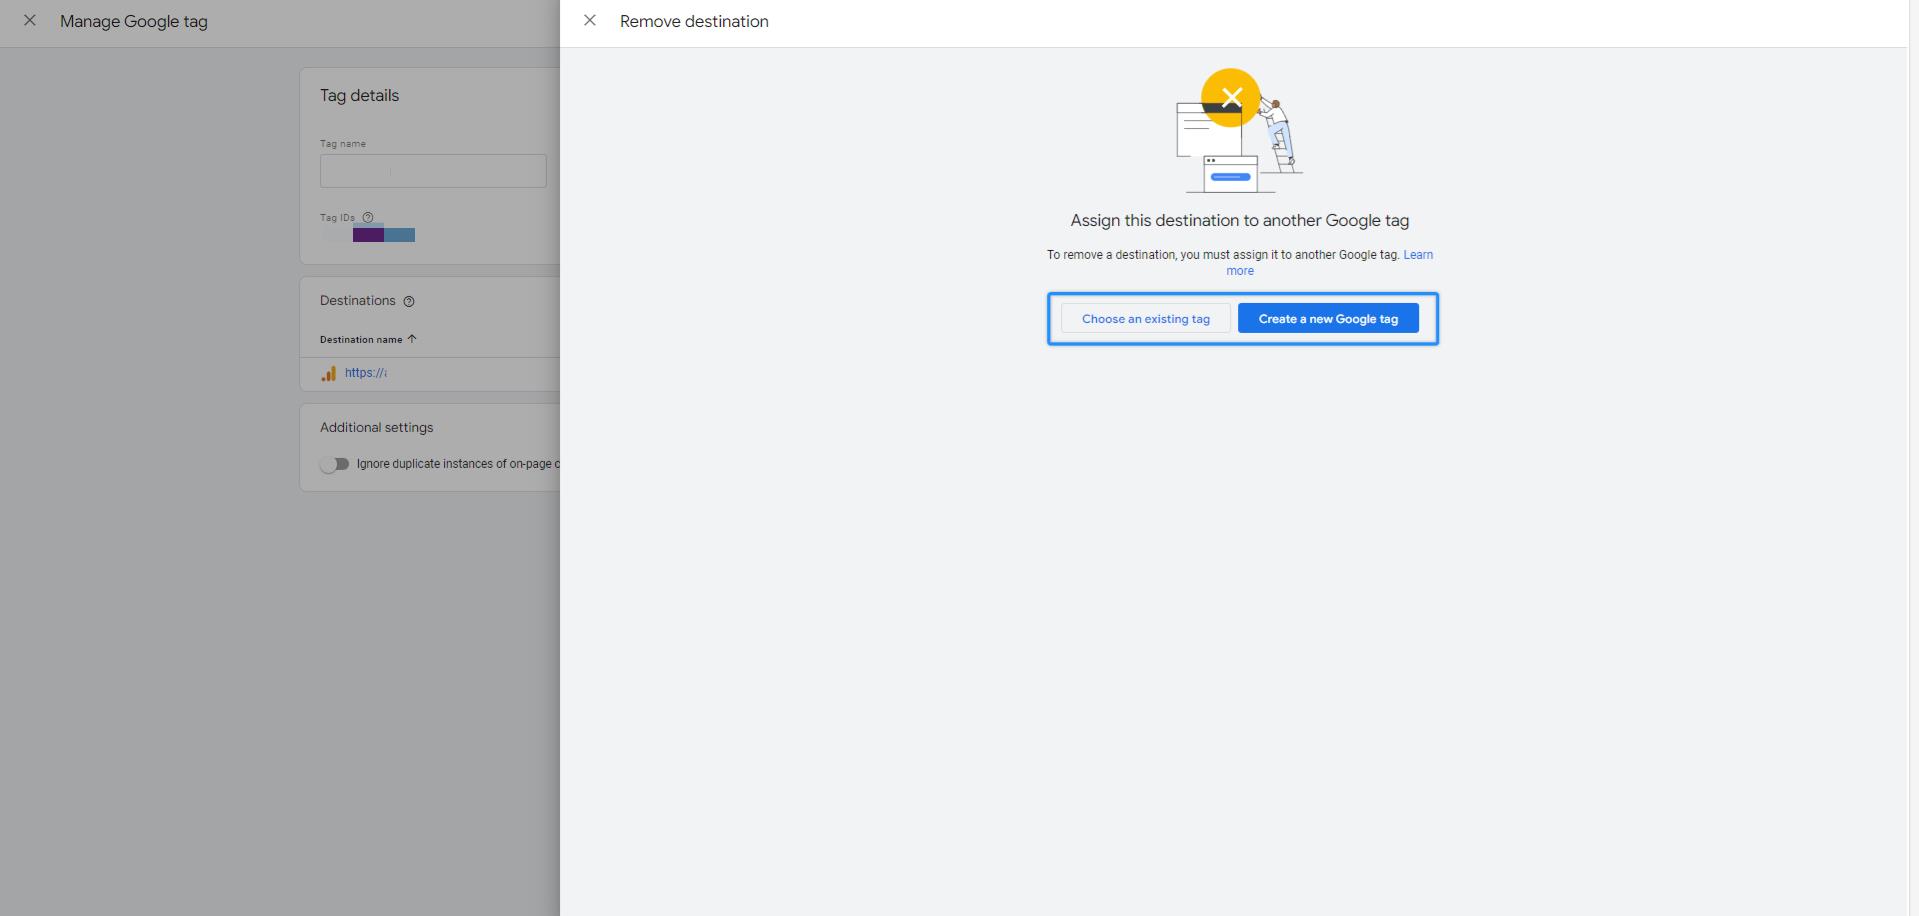This screenshot has width=1919, height=916.
Task: Toggle Ignore duplicate instances switch
Action: [334, 464]
